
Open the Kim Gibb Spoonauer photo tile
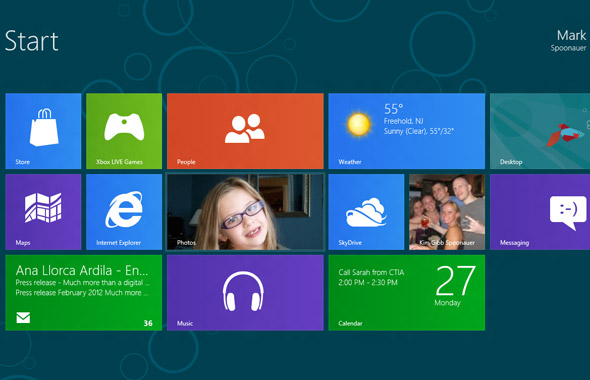coord(447,212)
